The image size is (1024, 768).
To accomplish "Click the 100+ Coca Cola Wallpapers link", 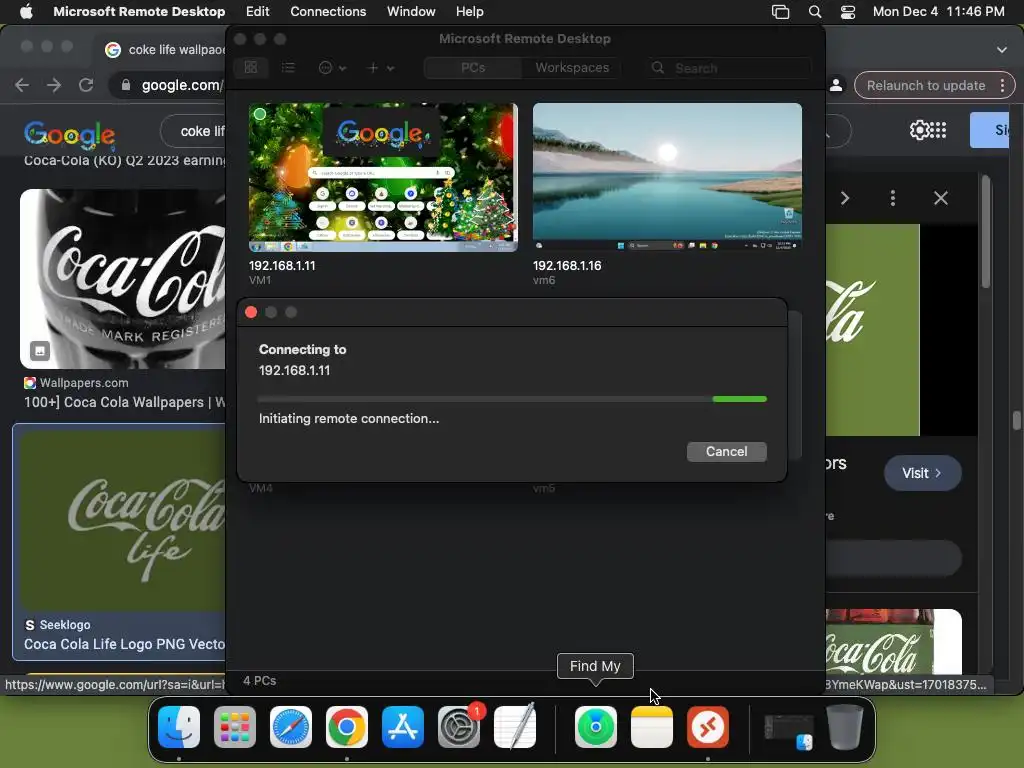I will point(125,402).
